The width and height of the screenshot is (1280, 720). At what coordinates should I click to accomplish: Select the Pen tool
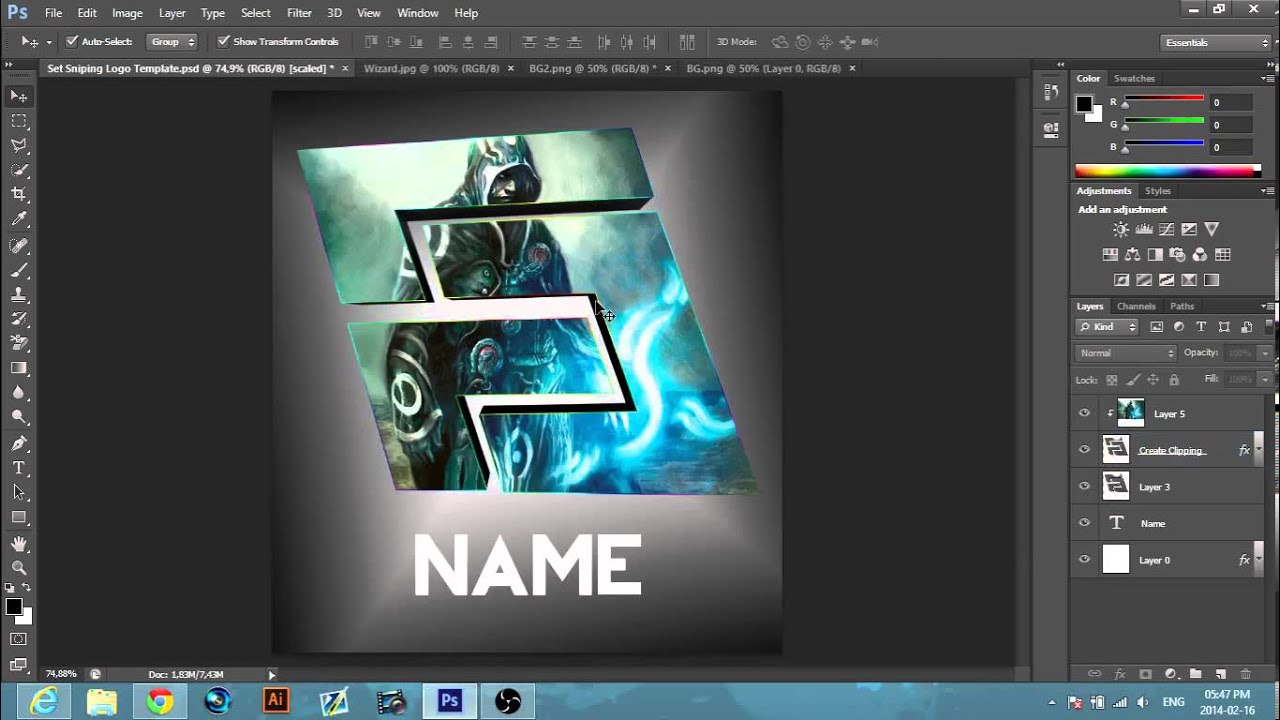tap(19, 443)
